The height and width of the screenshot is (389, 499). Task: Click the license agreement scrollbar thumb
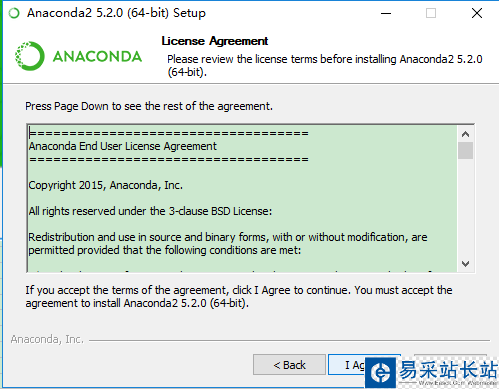click(465, 150)
